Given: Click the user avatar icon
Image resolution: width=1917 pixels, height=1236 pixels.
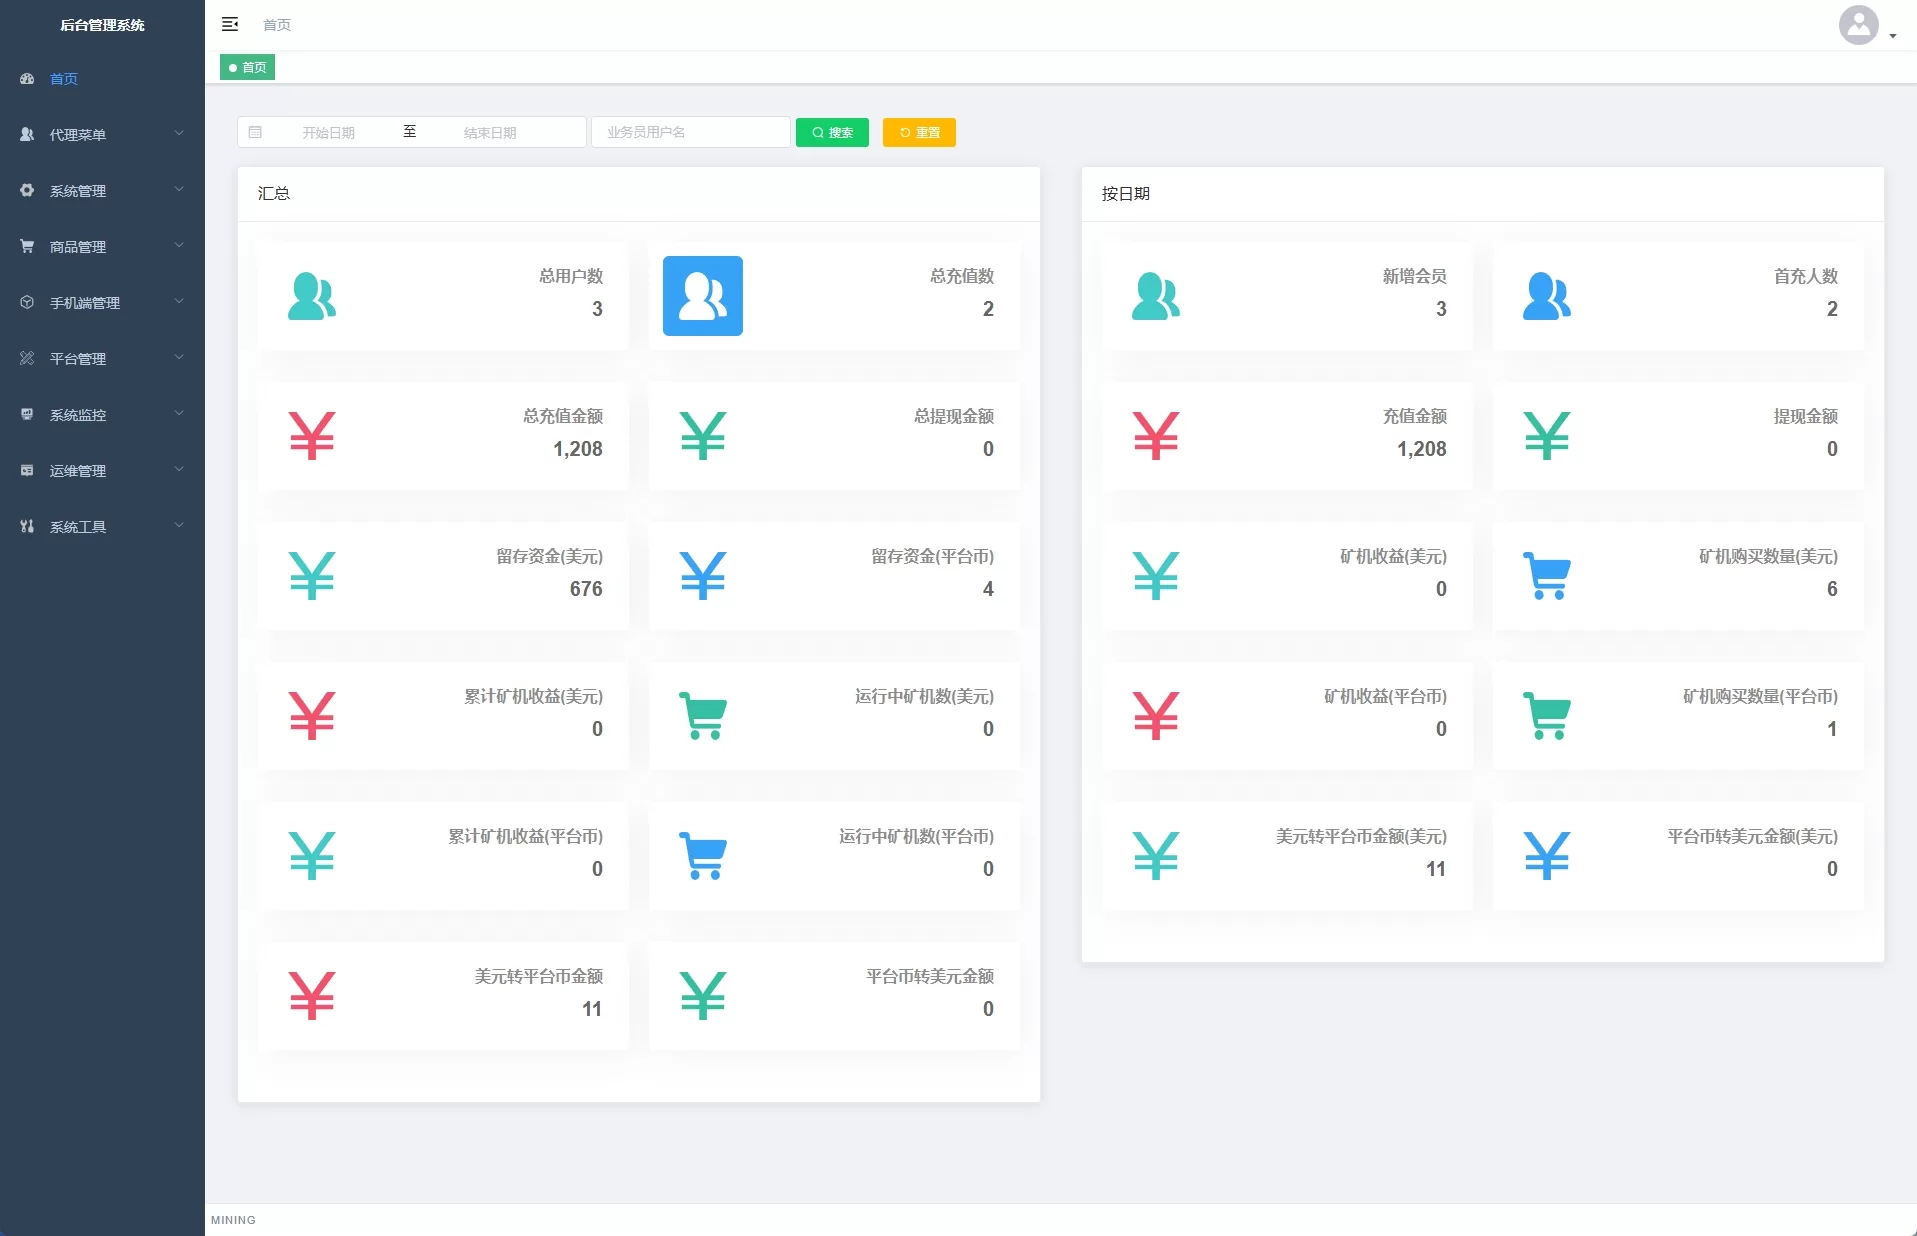Looking at the screenshot, I should (1858, 25).
